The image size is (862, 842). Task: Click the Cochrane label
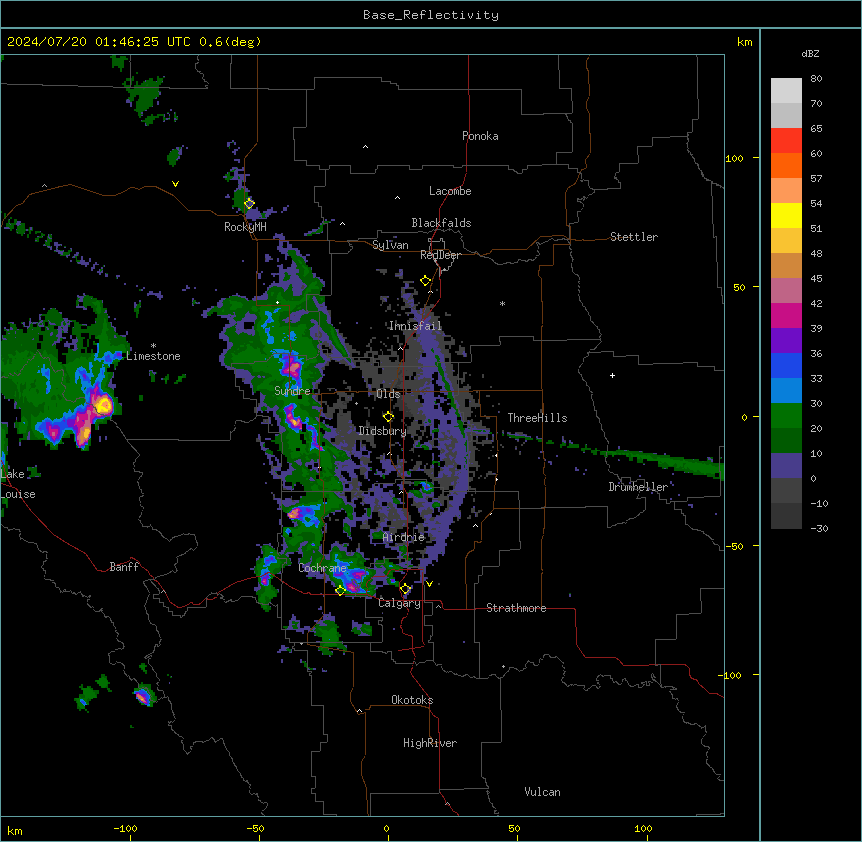pos(322,568)
